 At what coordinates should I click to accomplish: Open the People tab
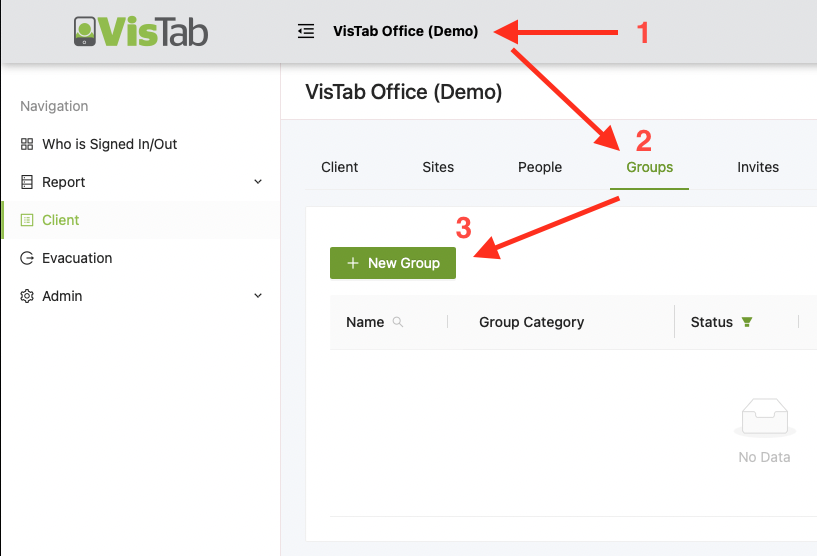point(540,167)
